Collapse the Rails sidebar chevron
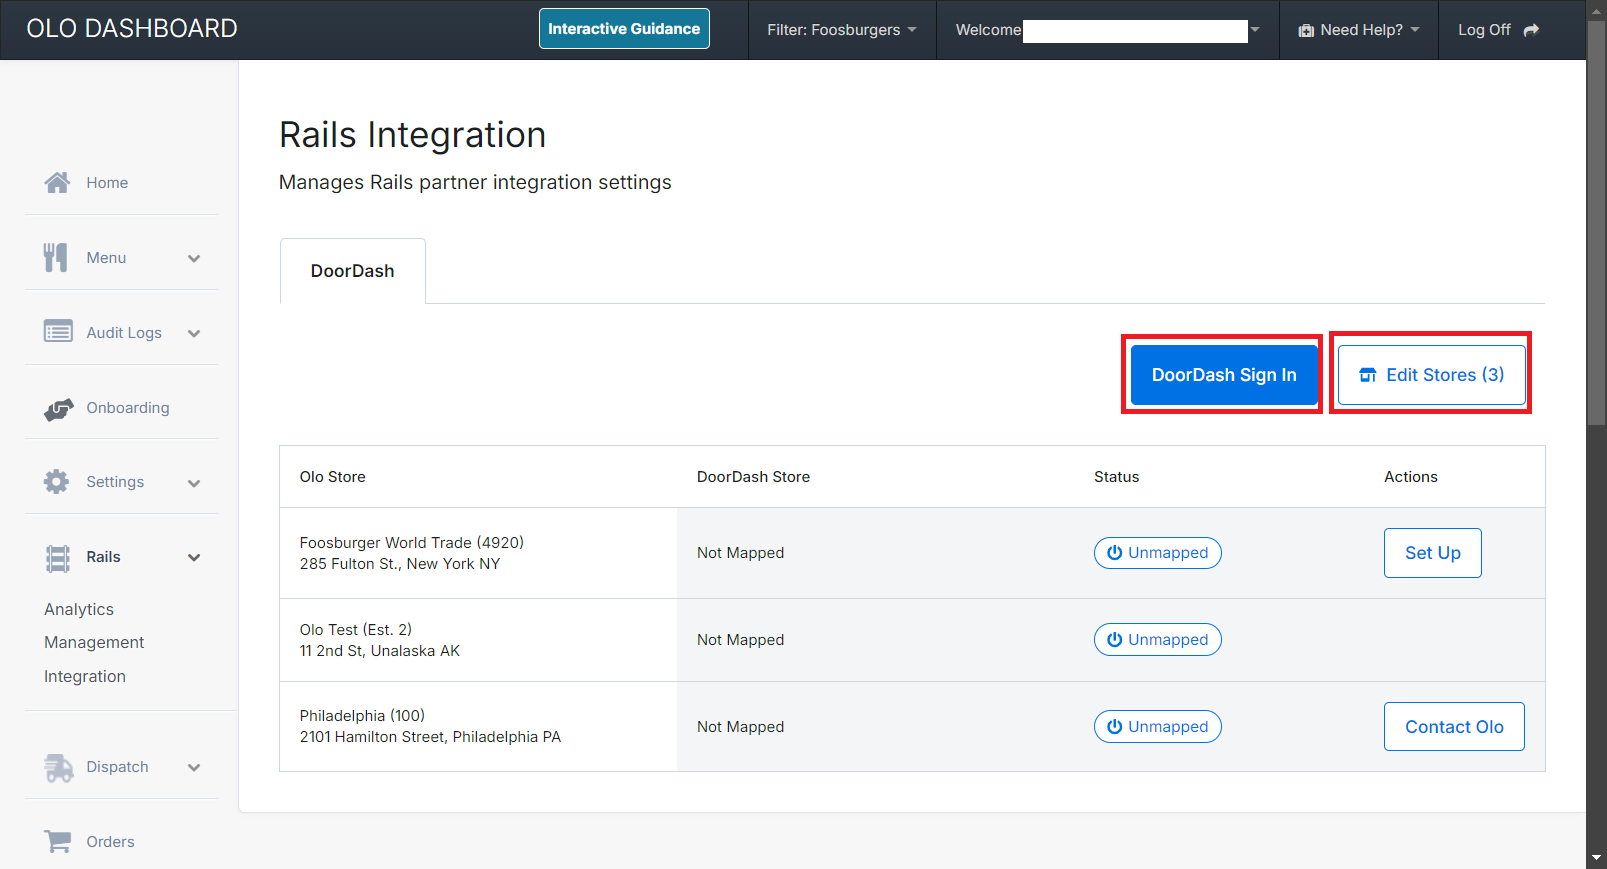 194,557
